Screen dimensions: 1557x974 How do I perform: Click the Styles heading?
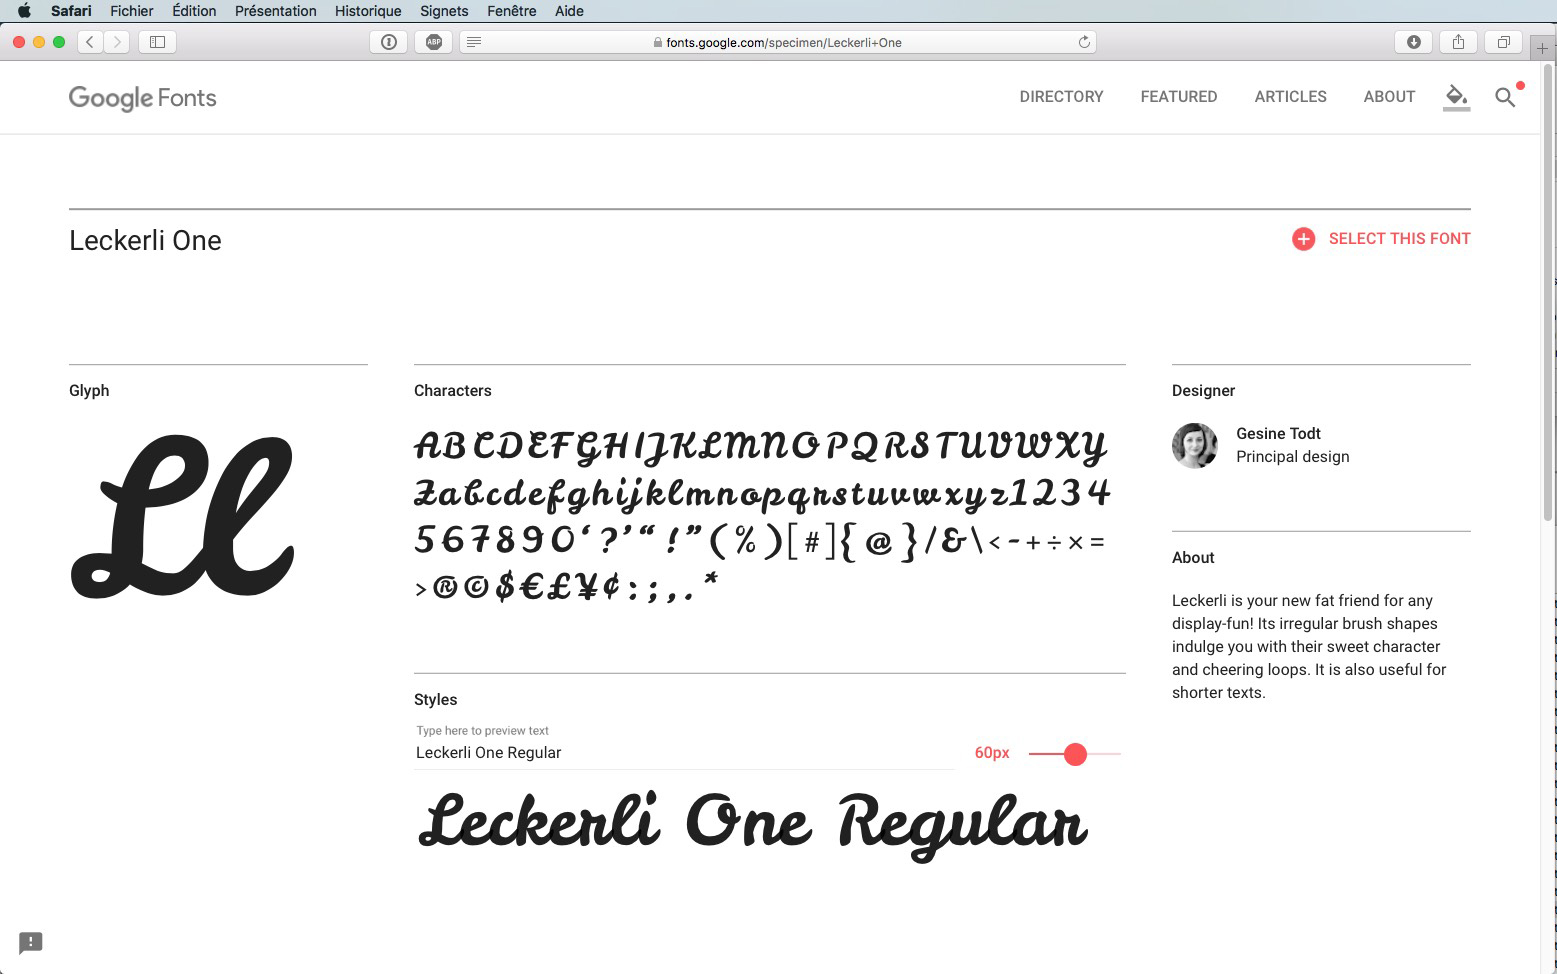pyautogui.click(x=435, y=700)
